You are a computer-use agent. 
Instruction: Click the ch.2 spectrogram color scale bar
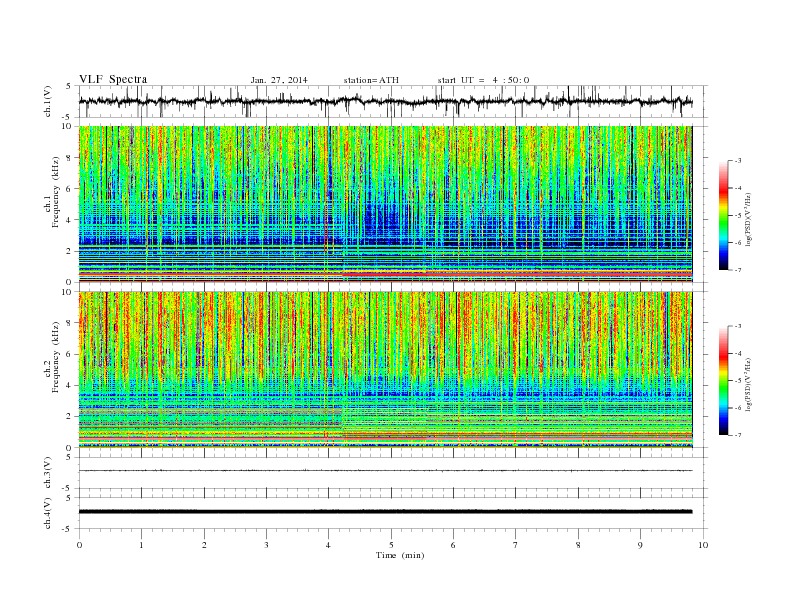point(723,380)
